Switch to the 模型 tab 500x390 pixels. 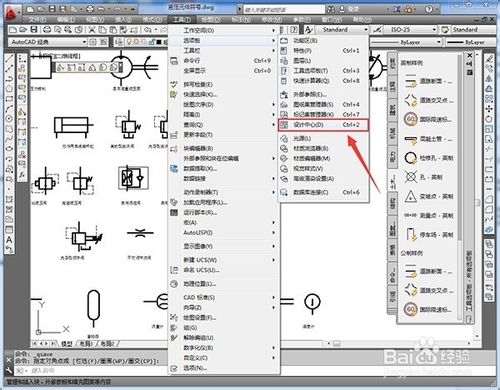67,343
